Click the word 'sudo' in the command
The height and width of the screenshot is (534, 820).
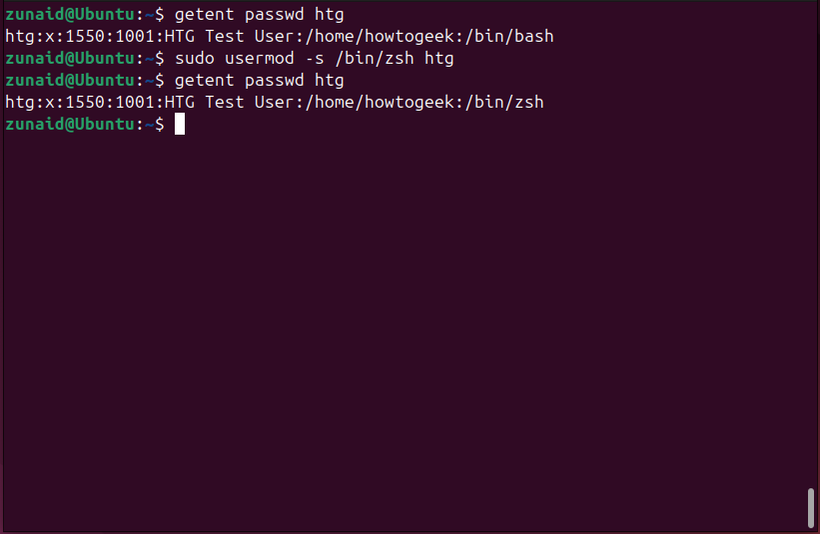pos(194,58)
